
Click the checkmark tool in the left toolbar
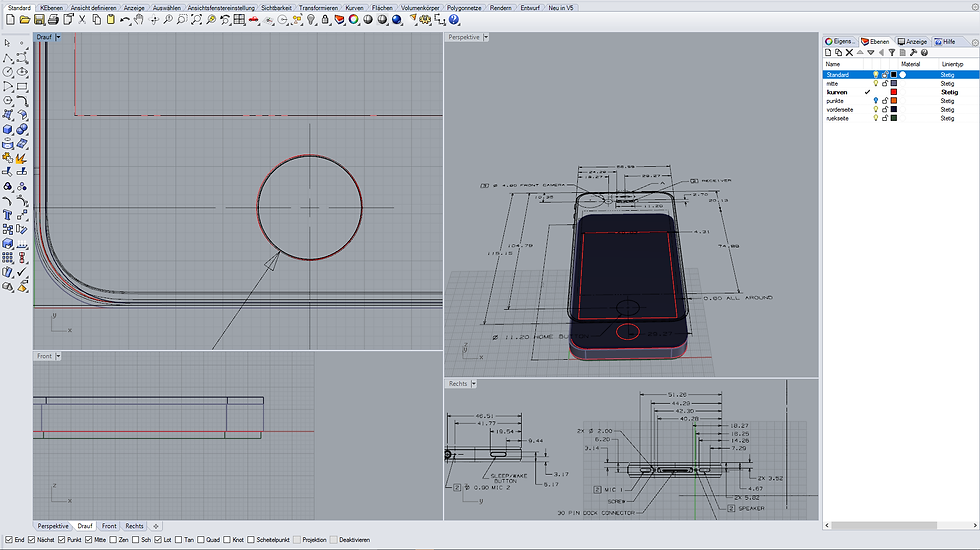click(x=22, y=272)
